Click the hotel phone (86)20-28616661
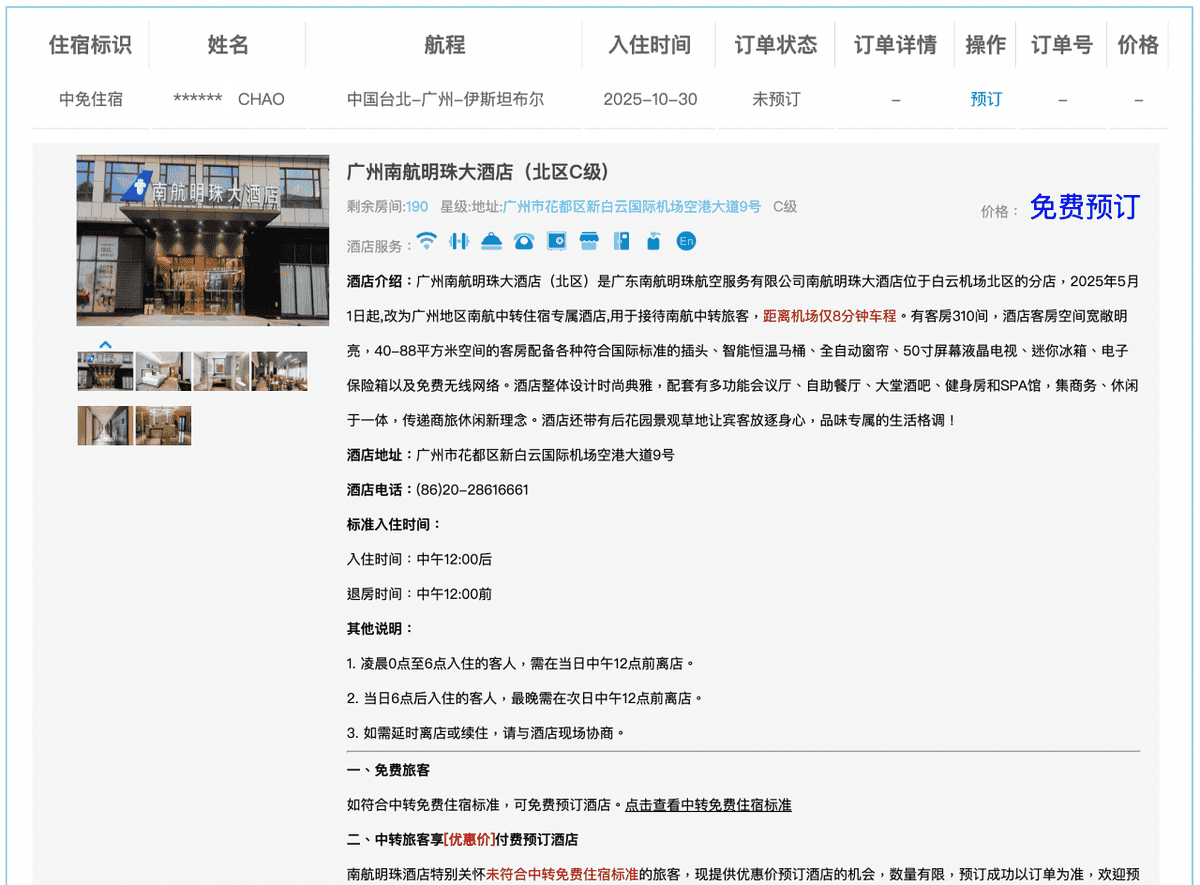1200x885 pixels. point(472,490)
